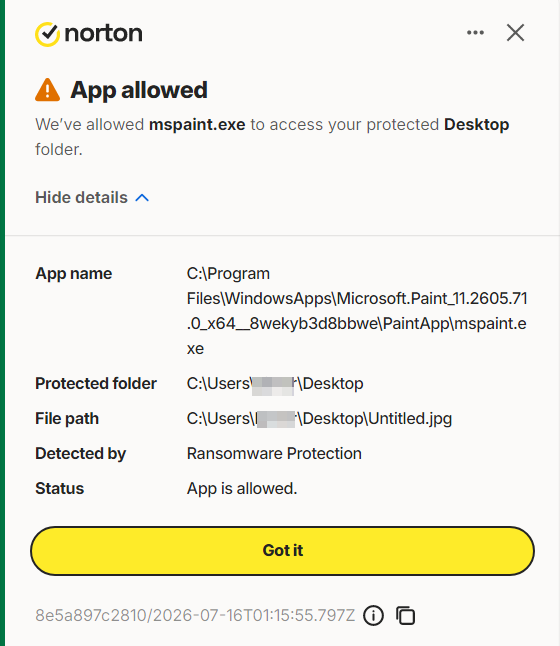Select the mspaint.exe full App name path
The height and width of the screenshot is (646, 560).
(x=357, y=311)
